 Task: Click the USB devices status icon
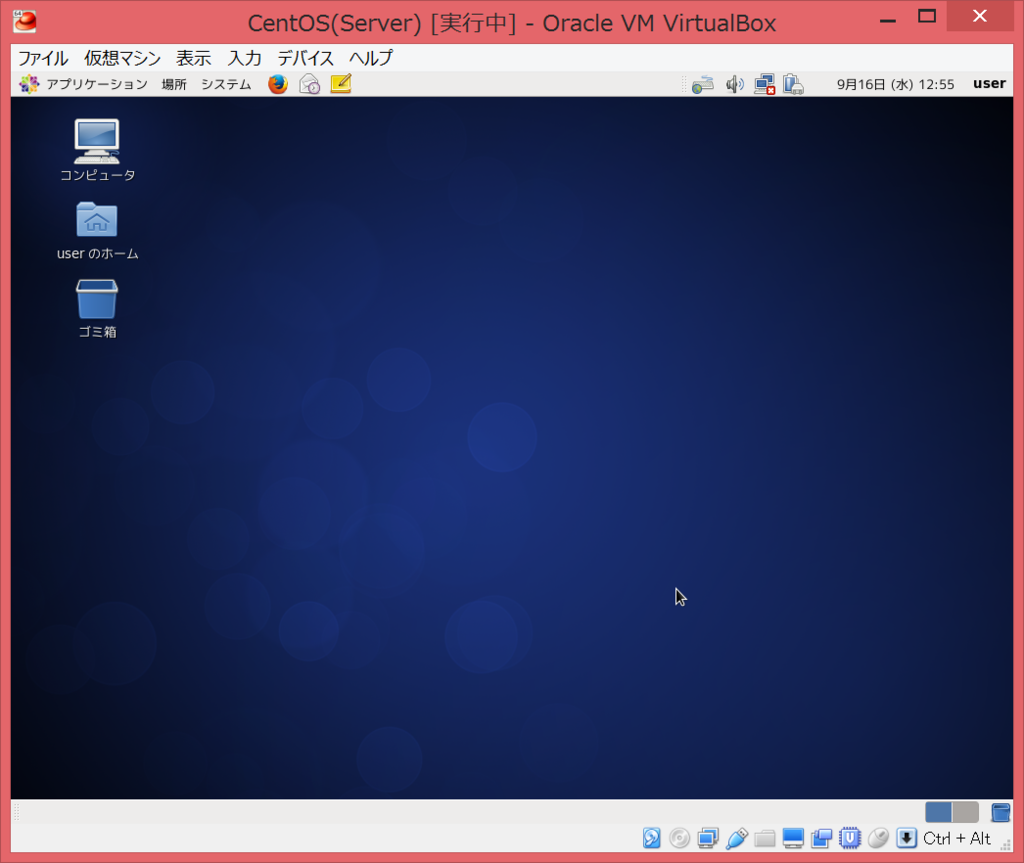pyautogui.click(x=737, y=838)
